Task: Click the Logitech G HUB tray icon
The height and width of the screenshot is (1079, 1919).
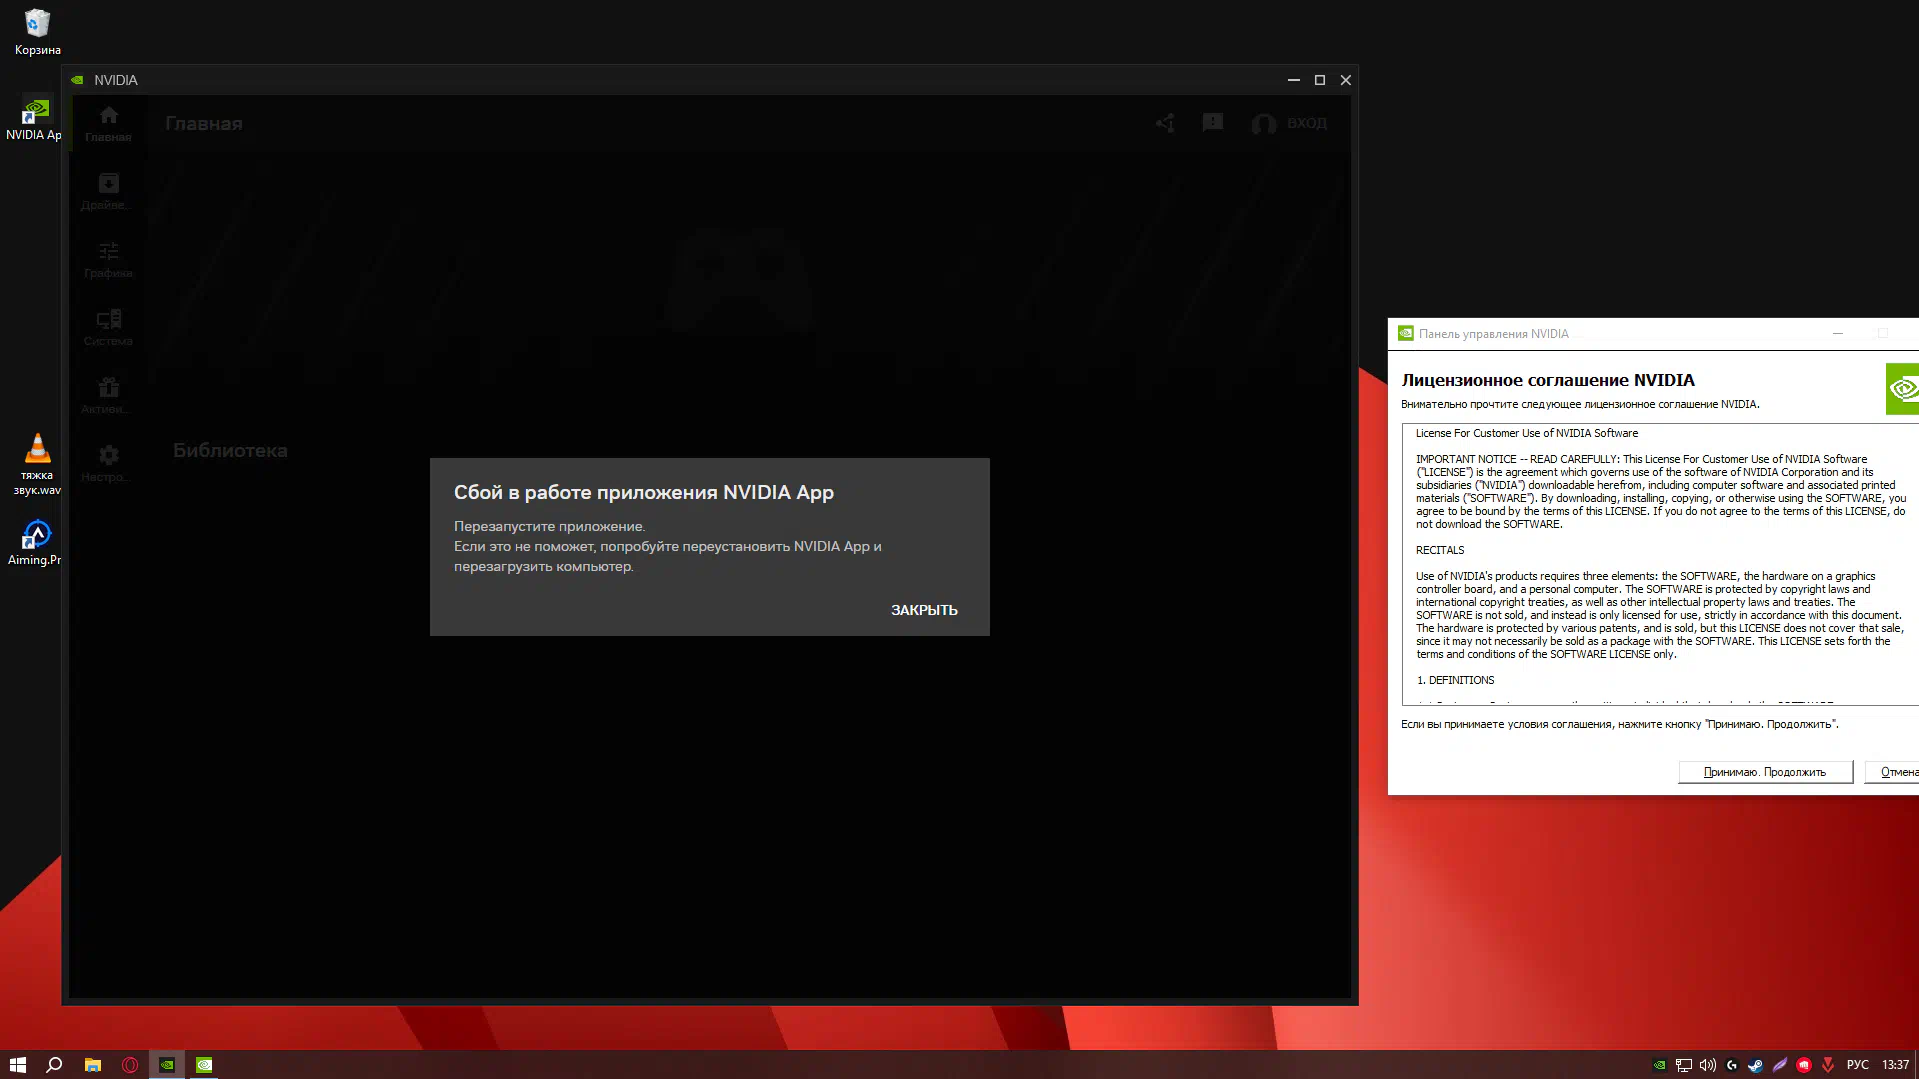Action: [1732, 1065]
